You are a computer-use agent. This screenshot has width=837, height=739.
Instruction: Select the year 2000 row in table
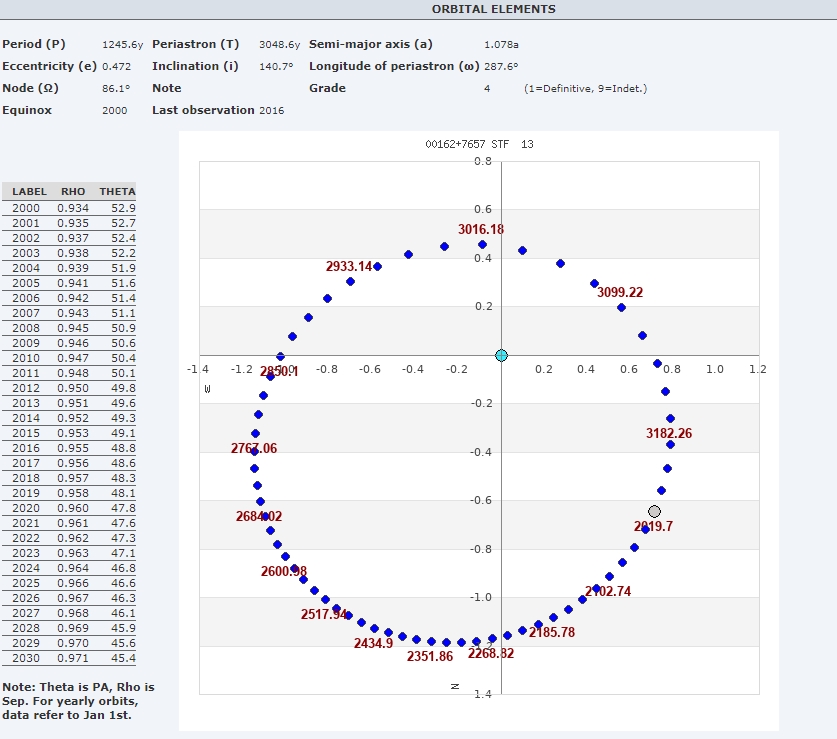[69, 207]
